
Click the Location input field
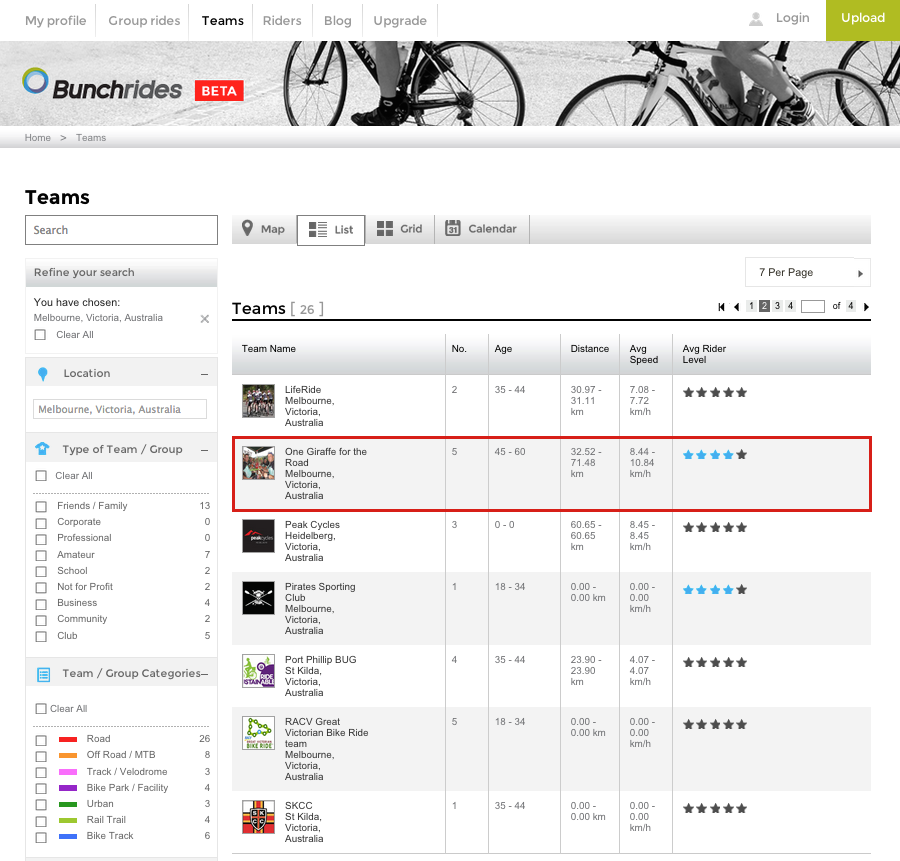[119, 409]
